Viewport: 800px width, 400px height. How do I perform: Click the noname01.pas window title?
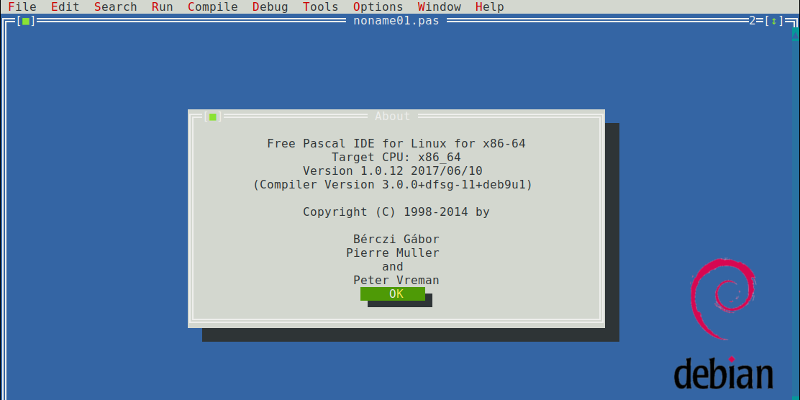pos(396,21)
